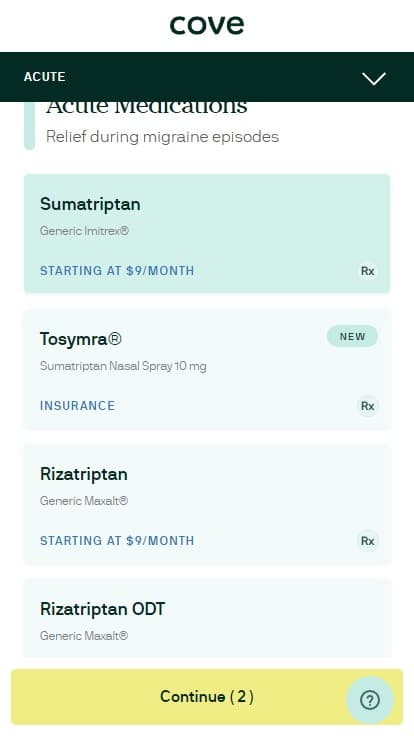The height and width of the screenshot is (736, 414).
Task: Click the Rx badge on Tosymra card
Action: (x=368, y=406)
